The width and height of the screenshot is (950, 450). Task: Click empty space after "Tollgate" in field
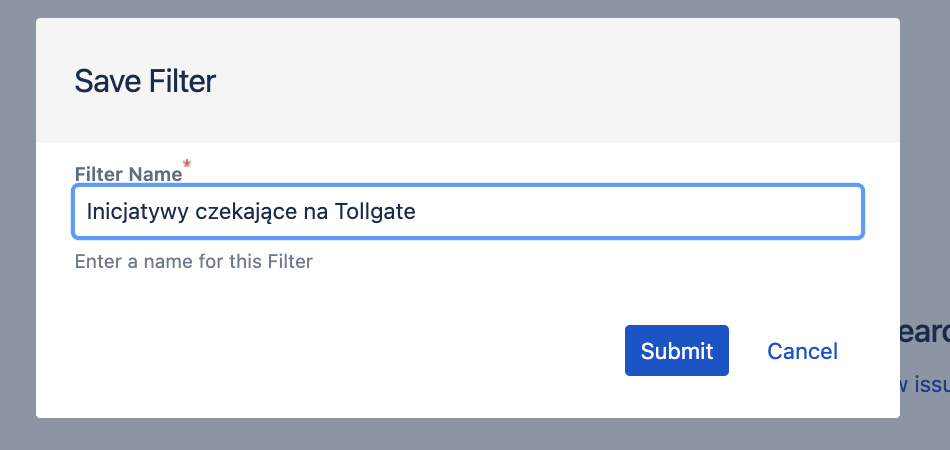coord(640,212)
